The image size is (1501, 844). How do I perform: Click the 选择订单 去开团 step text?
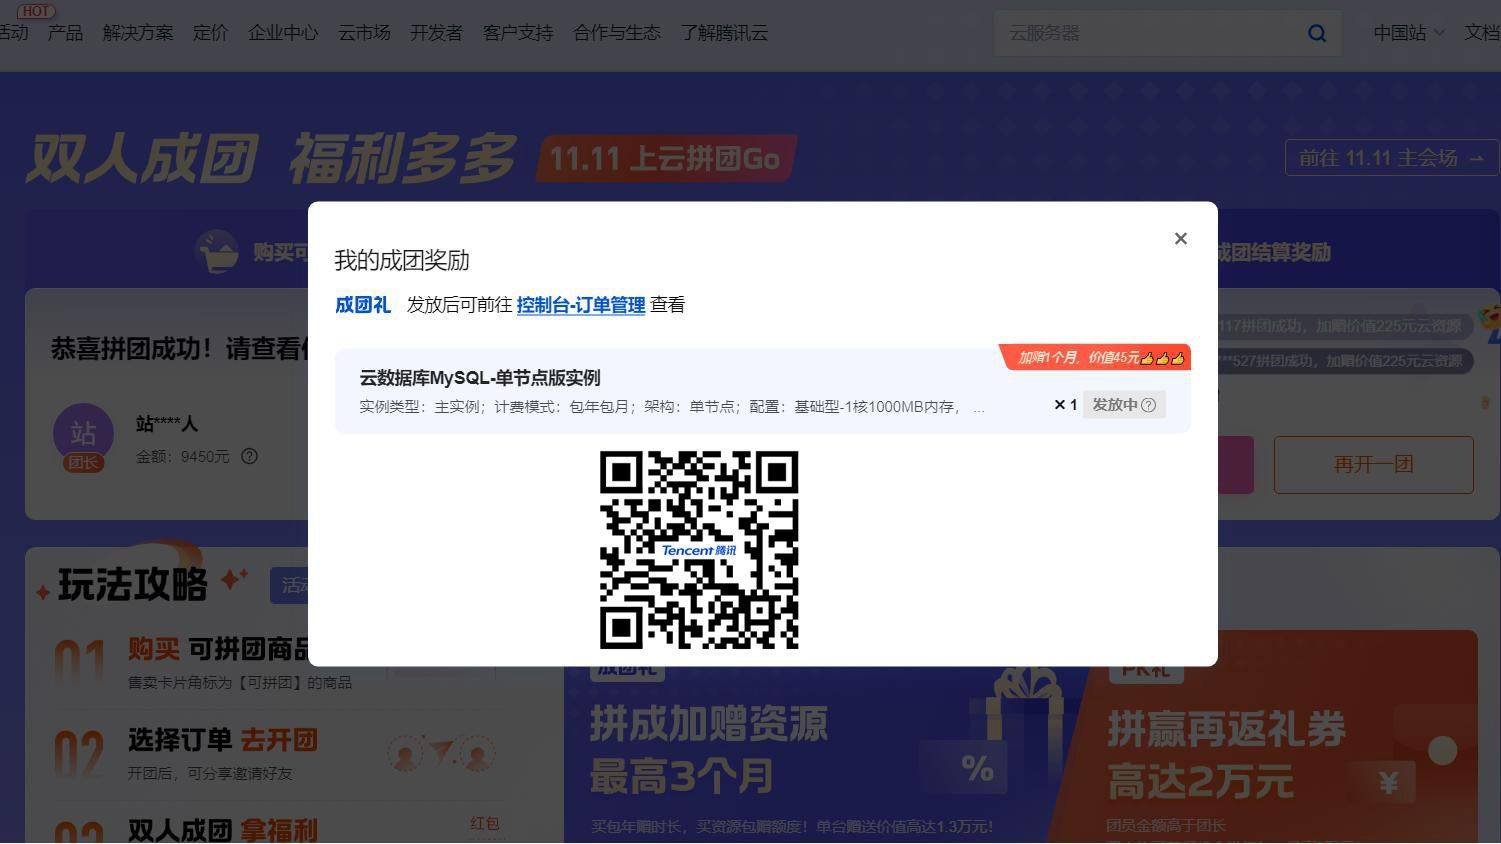pyautogui.click(x=222, y=740)
